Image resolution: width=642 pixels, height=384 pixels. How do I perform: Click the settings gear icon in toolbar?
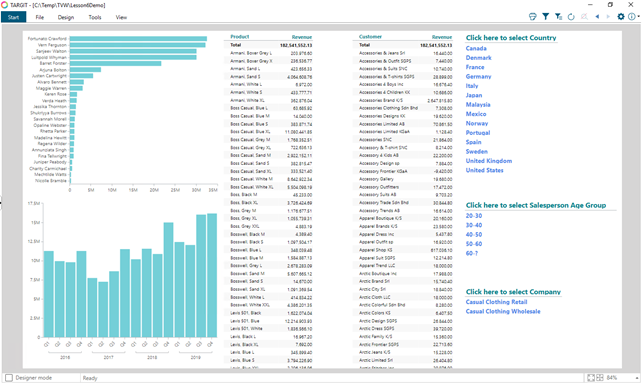pyautogui.click(x=621, y=17)
